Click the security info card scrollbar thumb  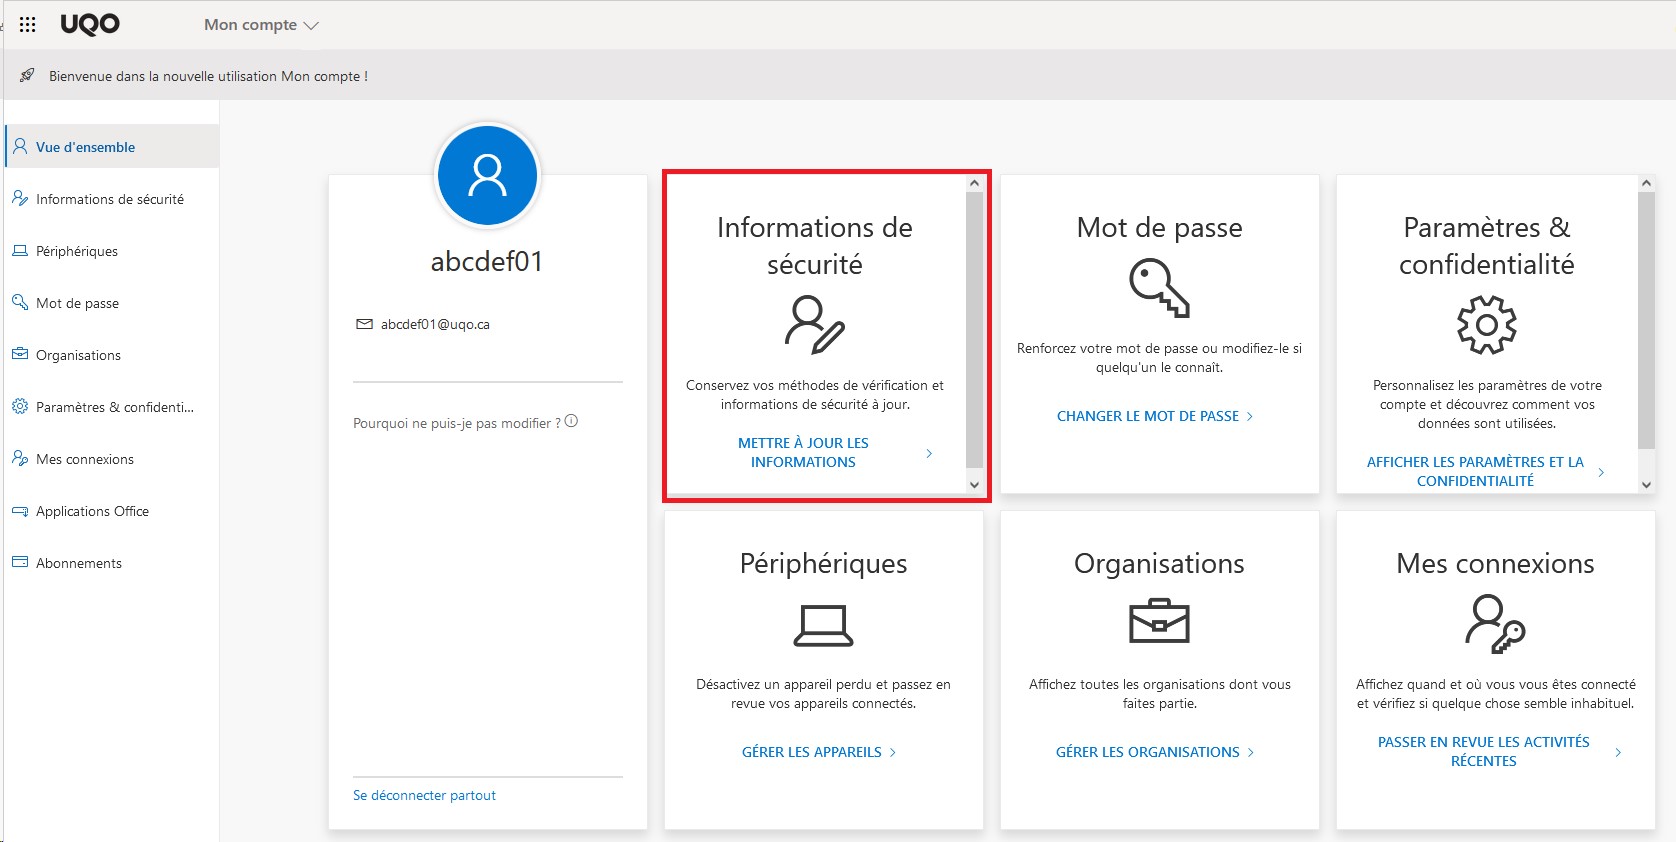pyautogui.click(x=974, y=329)
